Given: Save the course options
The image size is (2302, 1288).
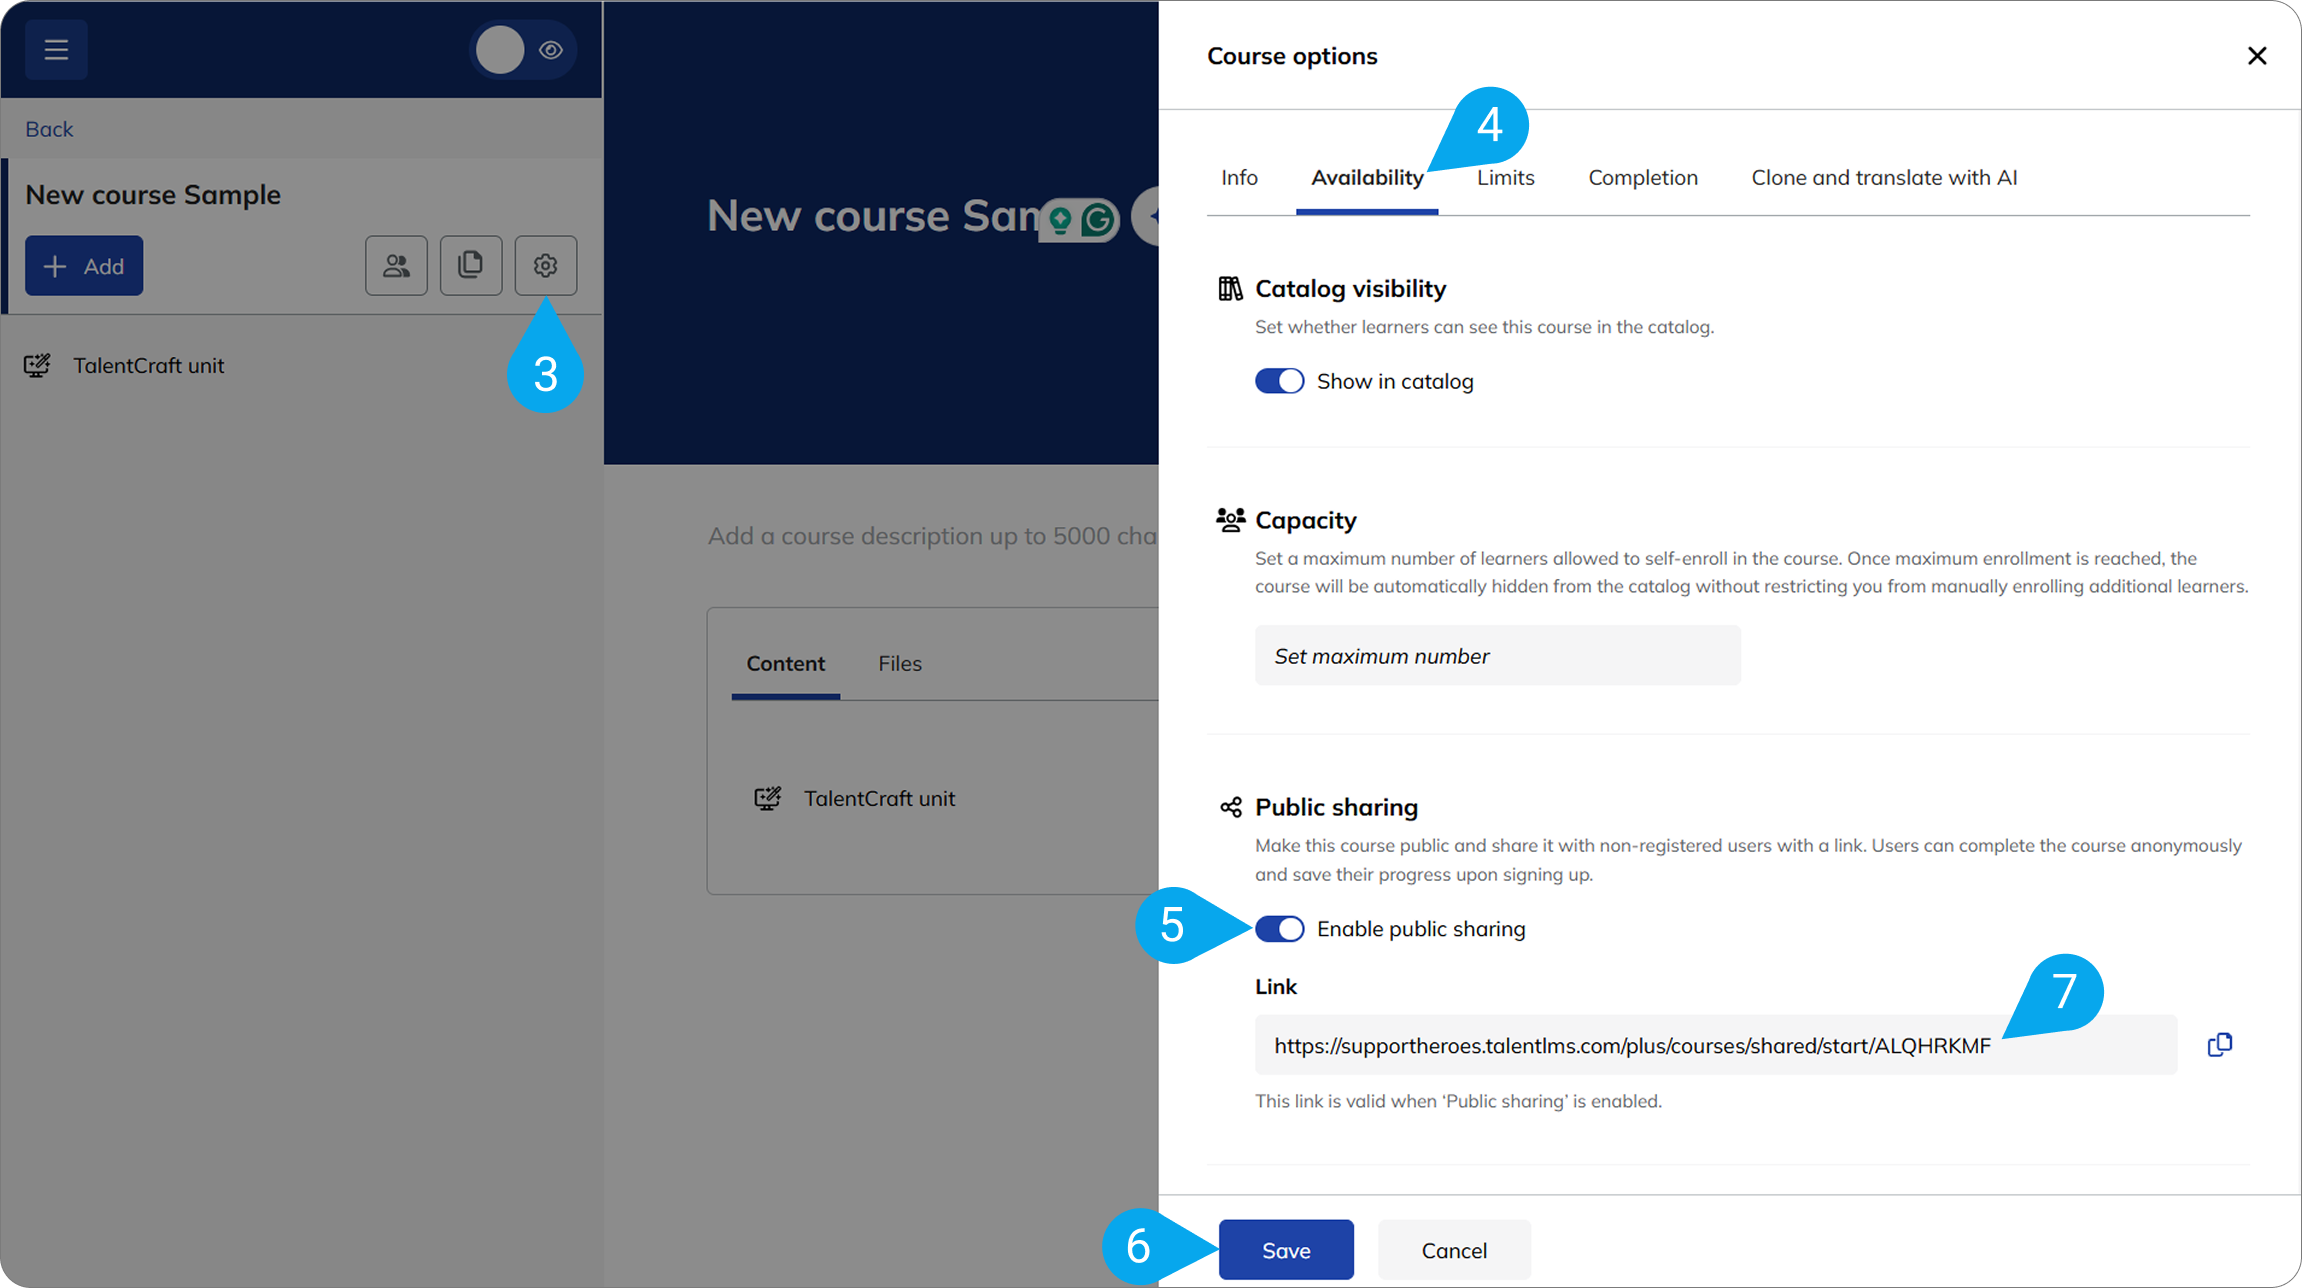Looking at the screenshot, I should pos(1286,1250).
